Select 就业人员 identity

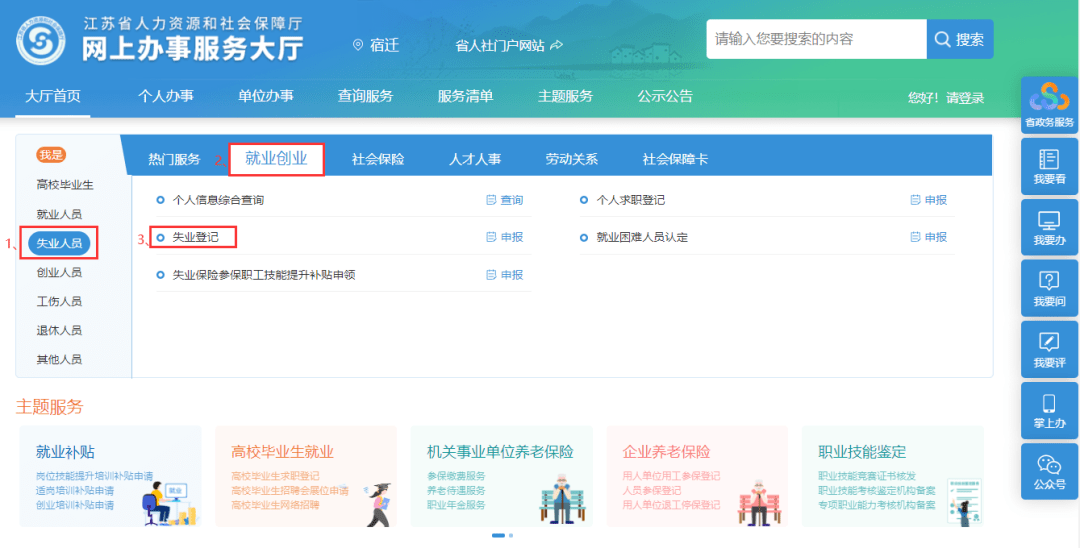tap(59, 214)
